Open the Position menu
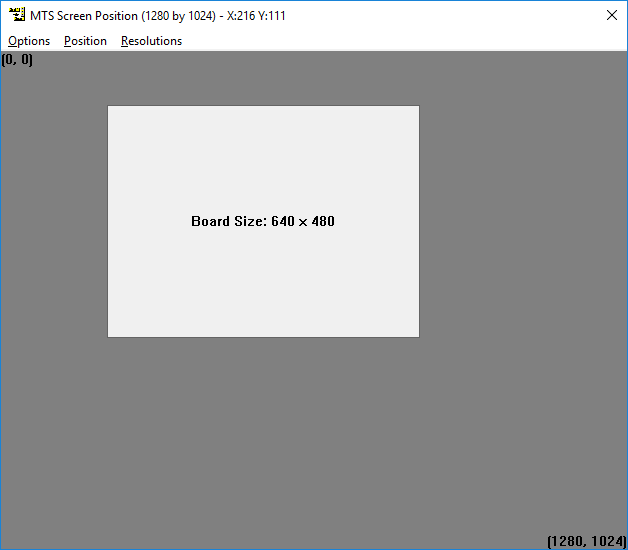628x550 pixels. point(85,41)
